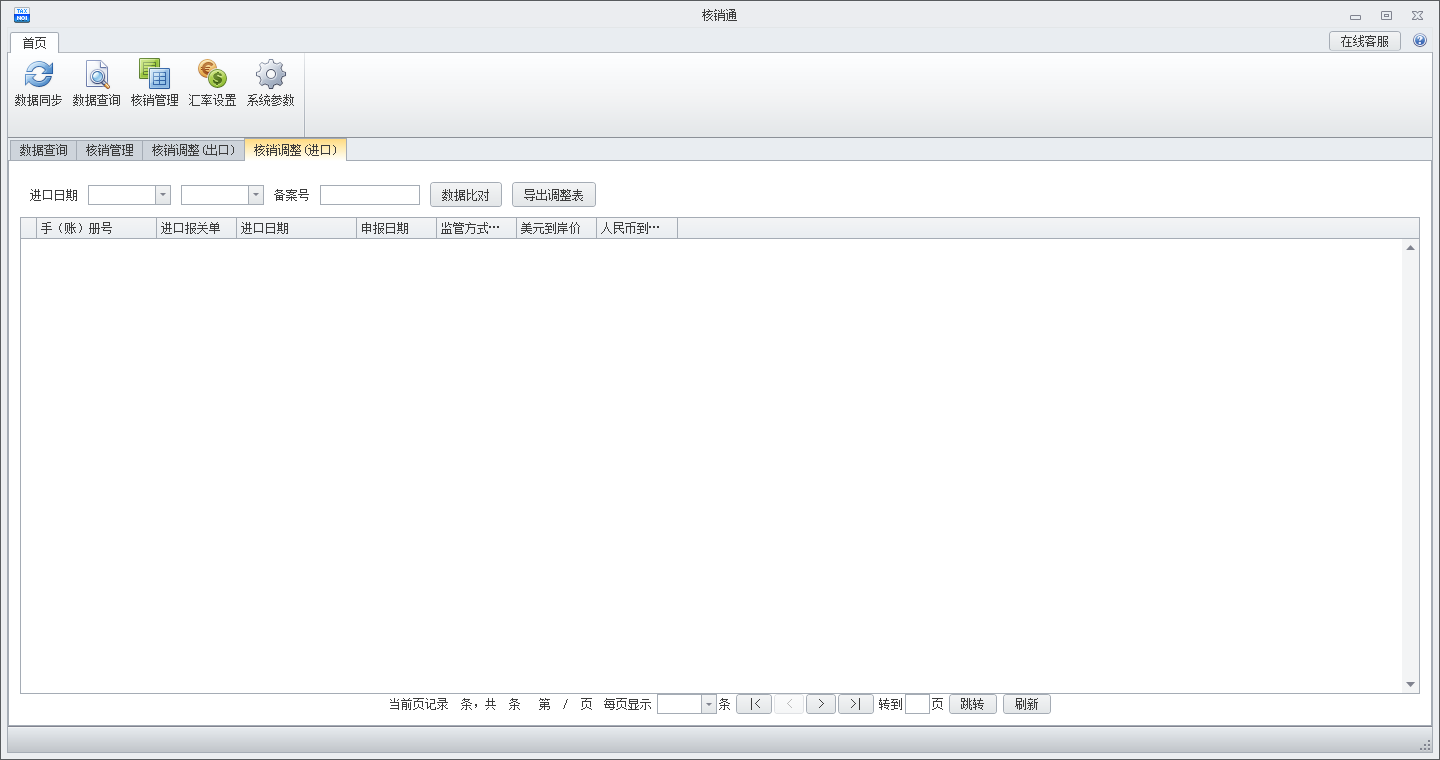Open the 在线客服 online support button

click(1365, 41)
